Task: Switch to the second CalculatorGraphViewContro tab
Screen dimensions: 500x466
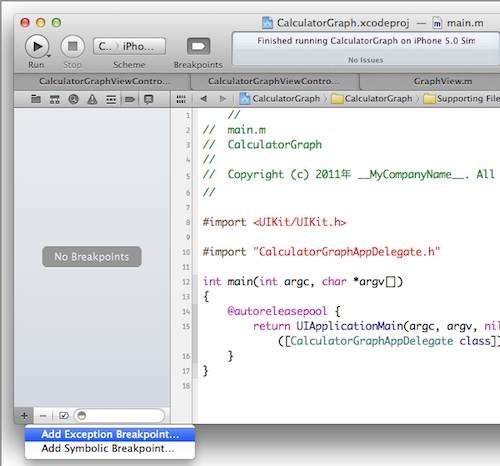Action: point(275,81)
